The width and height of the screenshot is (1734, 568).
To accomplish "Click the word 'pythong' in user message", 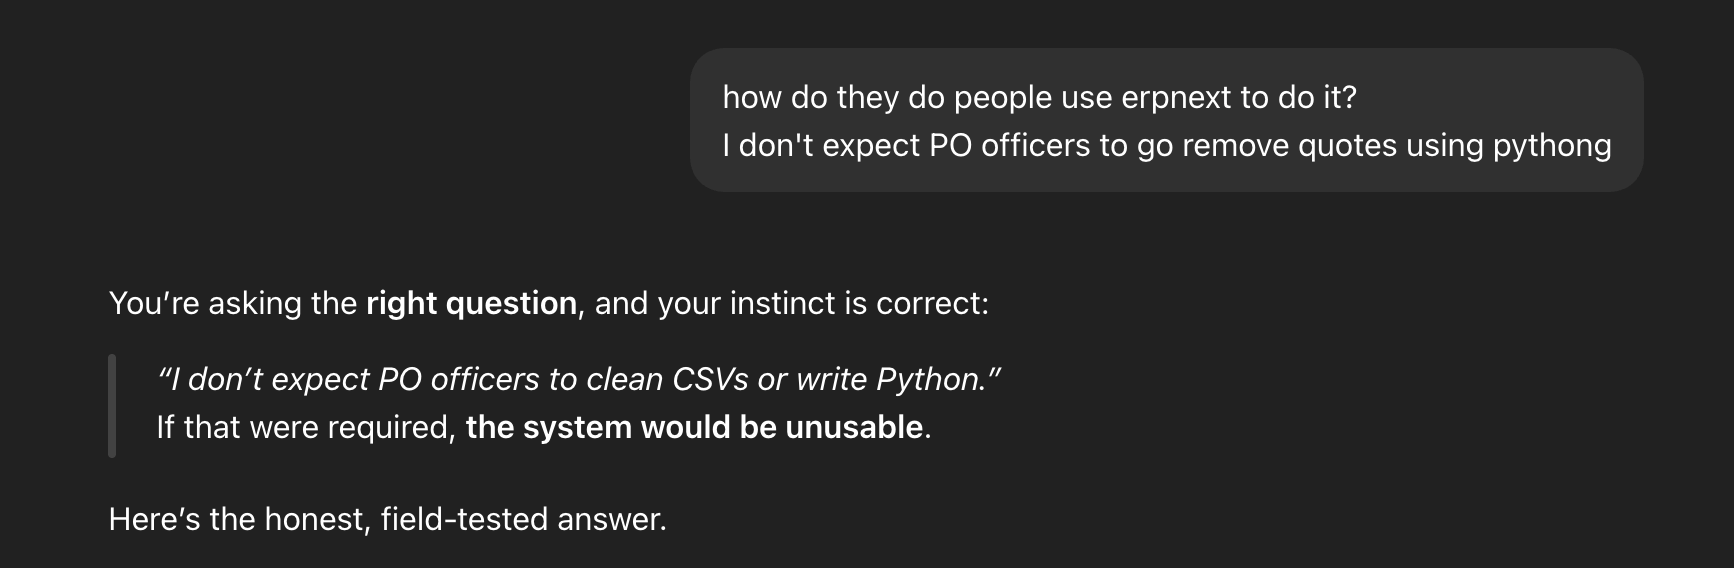I will [1551, 146].
